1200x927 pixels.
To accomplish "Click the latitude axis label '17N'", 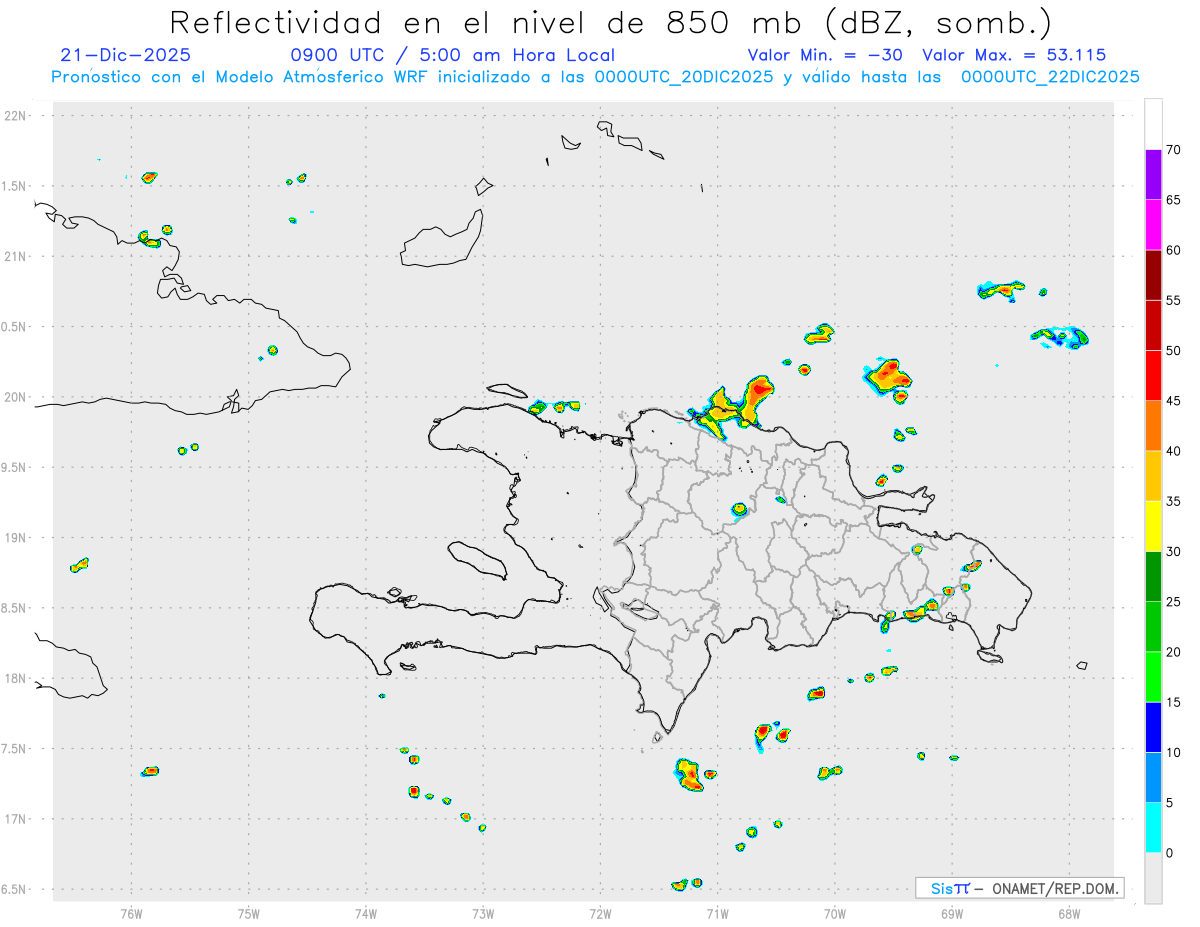I will [17, 819].
